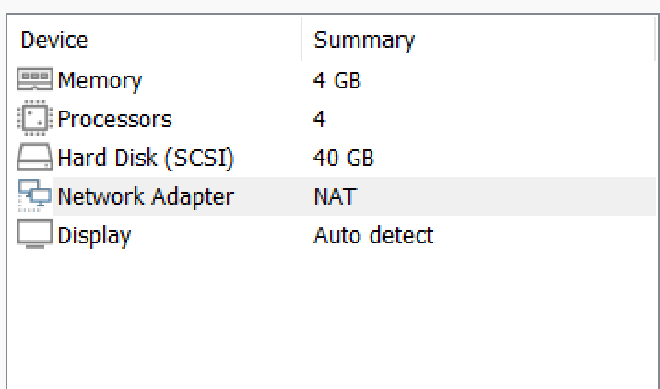This screenshot has width=660, height=389.
Task: Select the Processors CPU icon
Action: (x=35, y=118)
